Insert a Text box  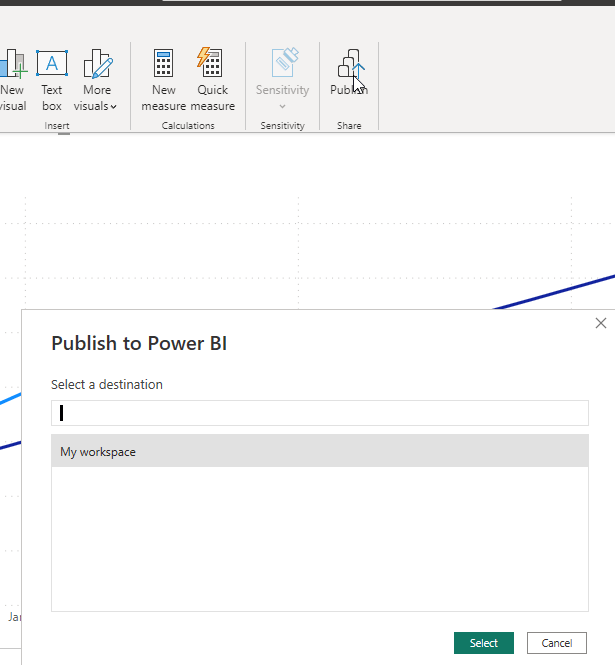coord(52,80)
